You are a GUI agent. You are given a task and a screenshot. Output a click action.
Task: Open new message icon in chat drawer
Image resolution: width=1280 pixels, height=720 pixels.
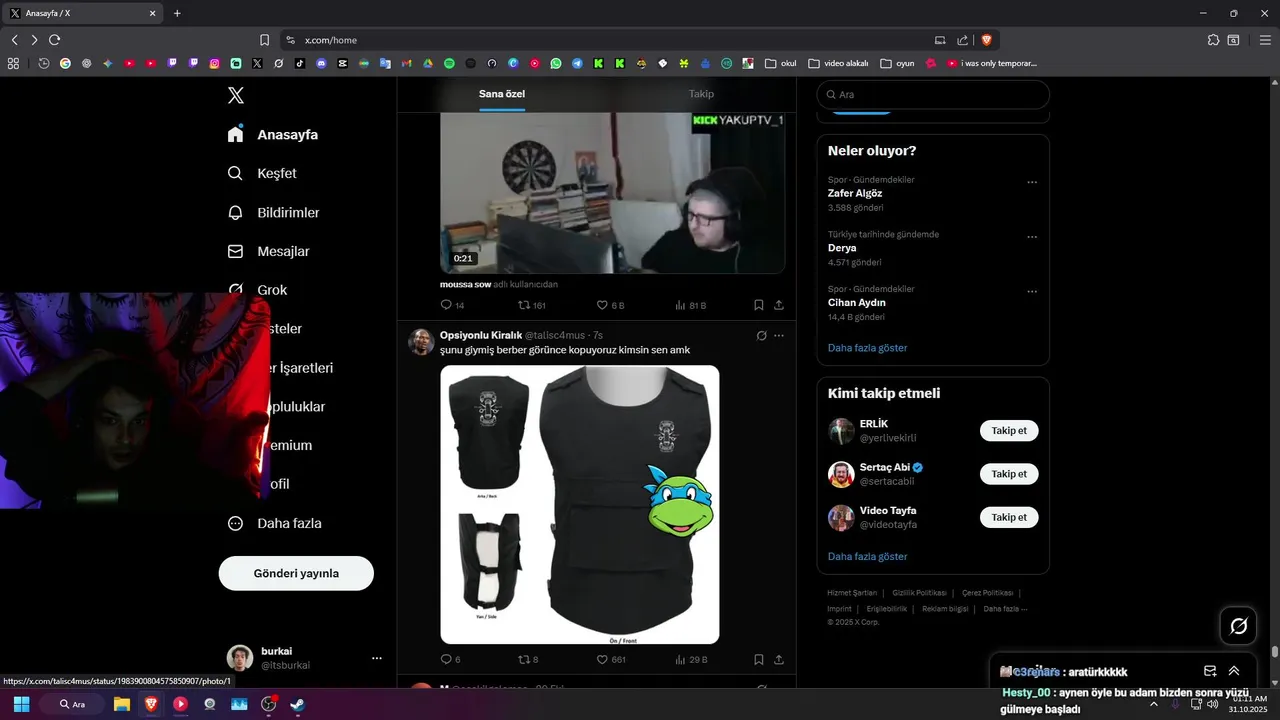(1210, 671)
